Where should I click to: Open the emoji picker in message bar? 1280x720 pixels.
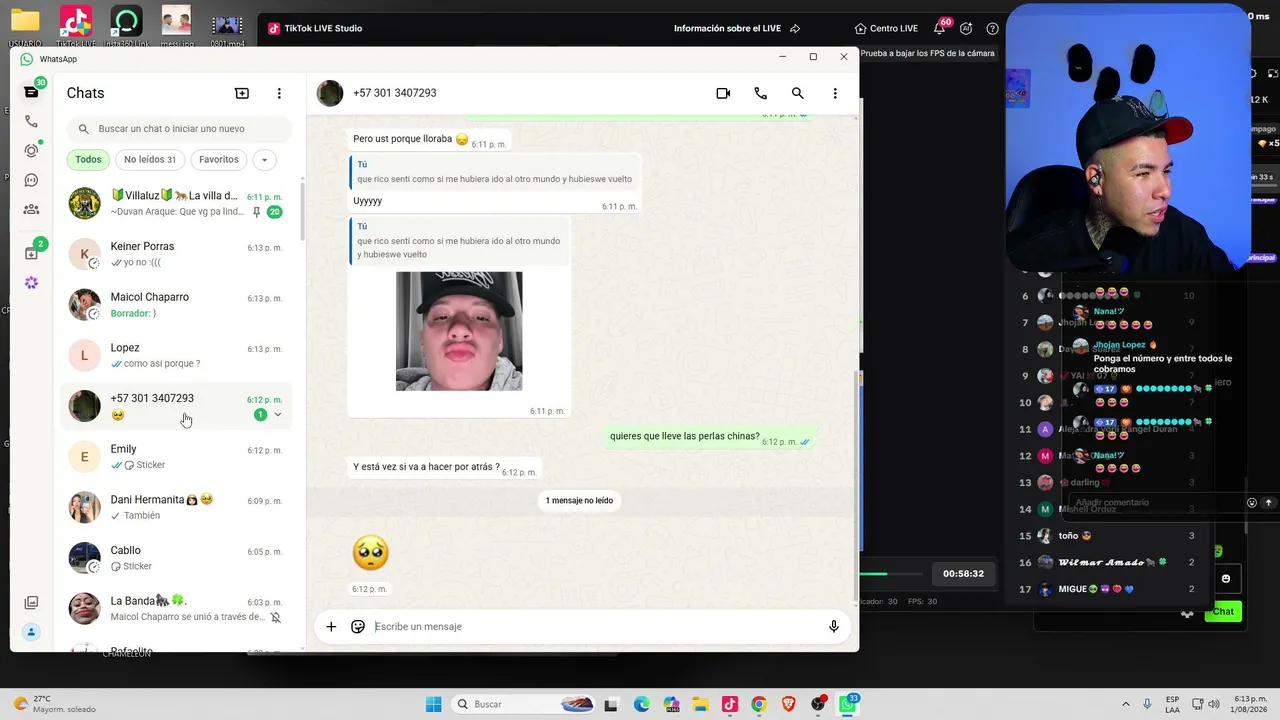(x=358, y=627)
